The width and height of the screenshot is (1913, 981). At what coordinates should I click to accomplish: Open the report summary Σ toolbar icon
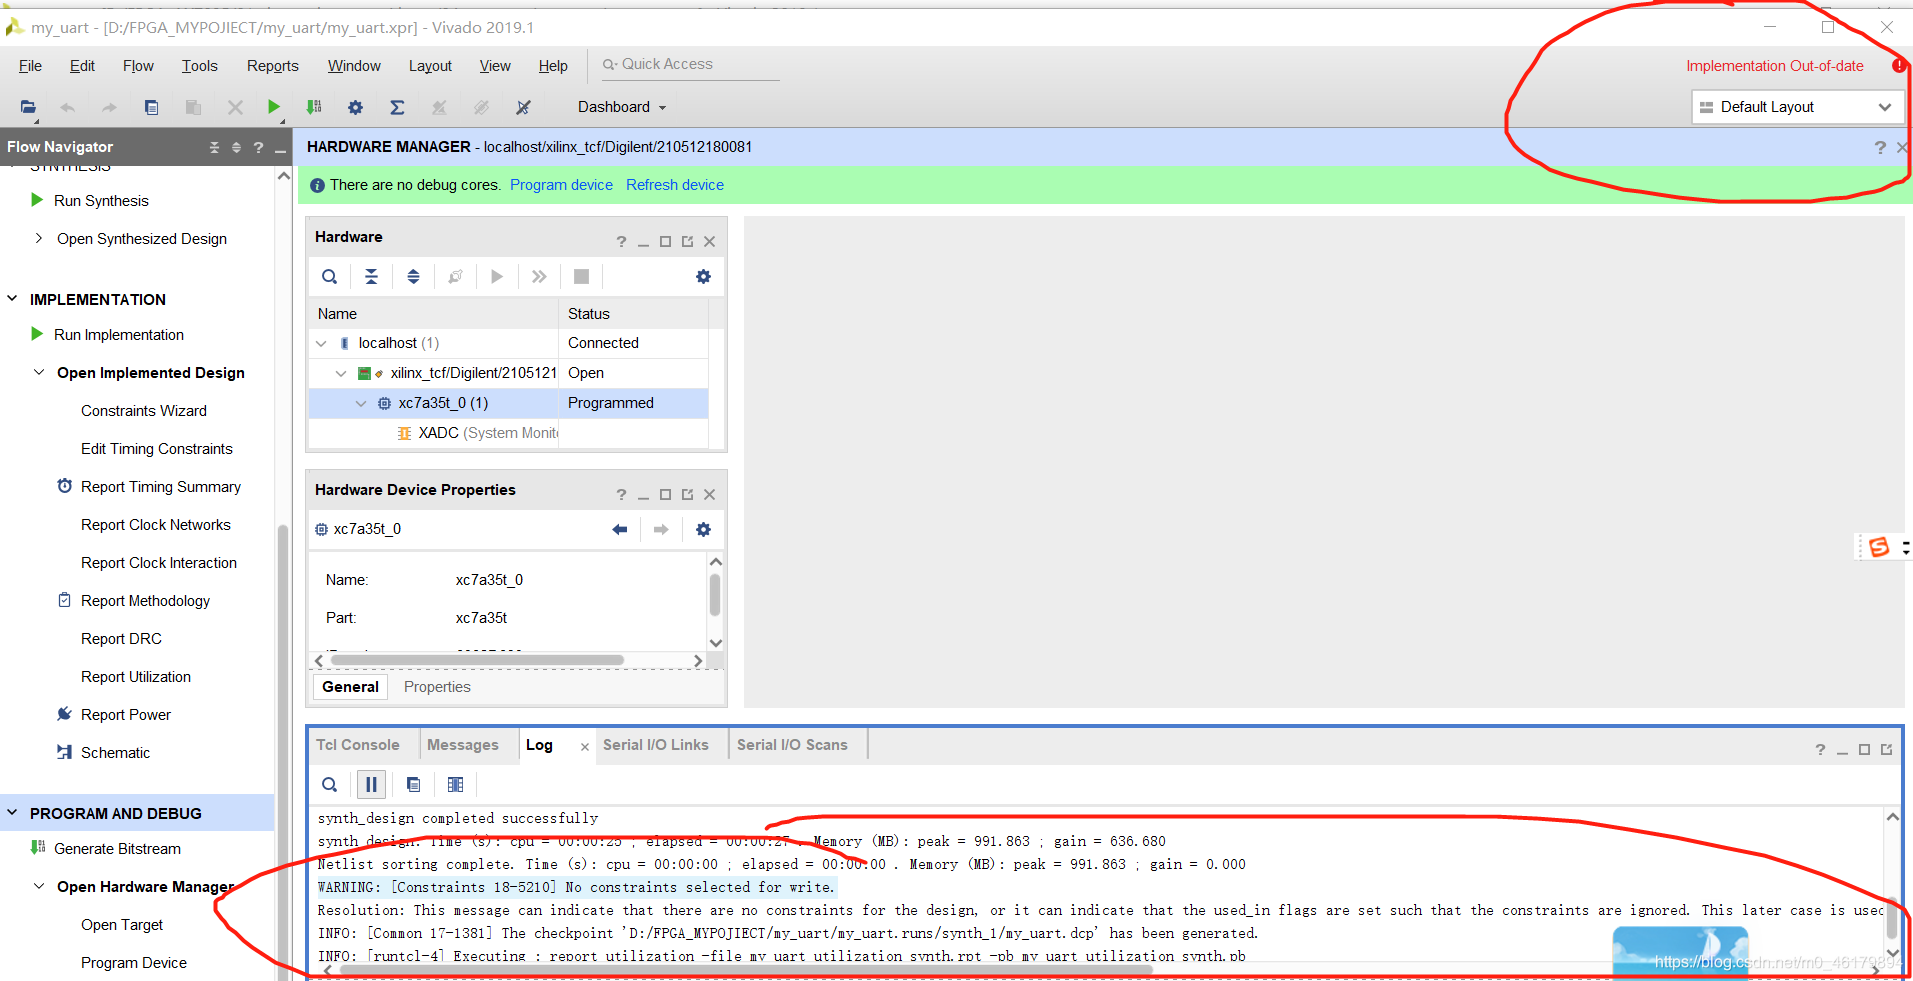tap(397, 107)
